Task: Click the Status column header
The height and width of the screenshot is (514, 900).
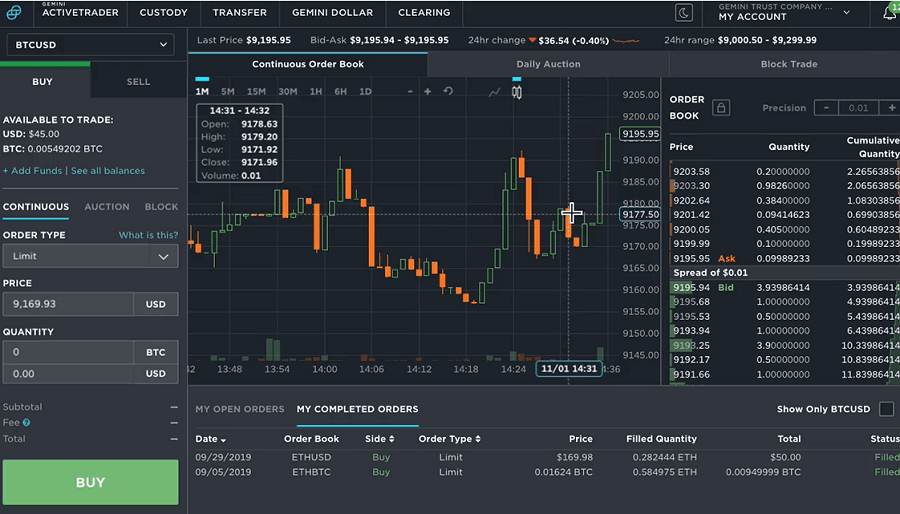Action: [x=885, y=439]
